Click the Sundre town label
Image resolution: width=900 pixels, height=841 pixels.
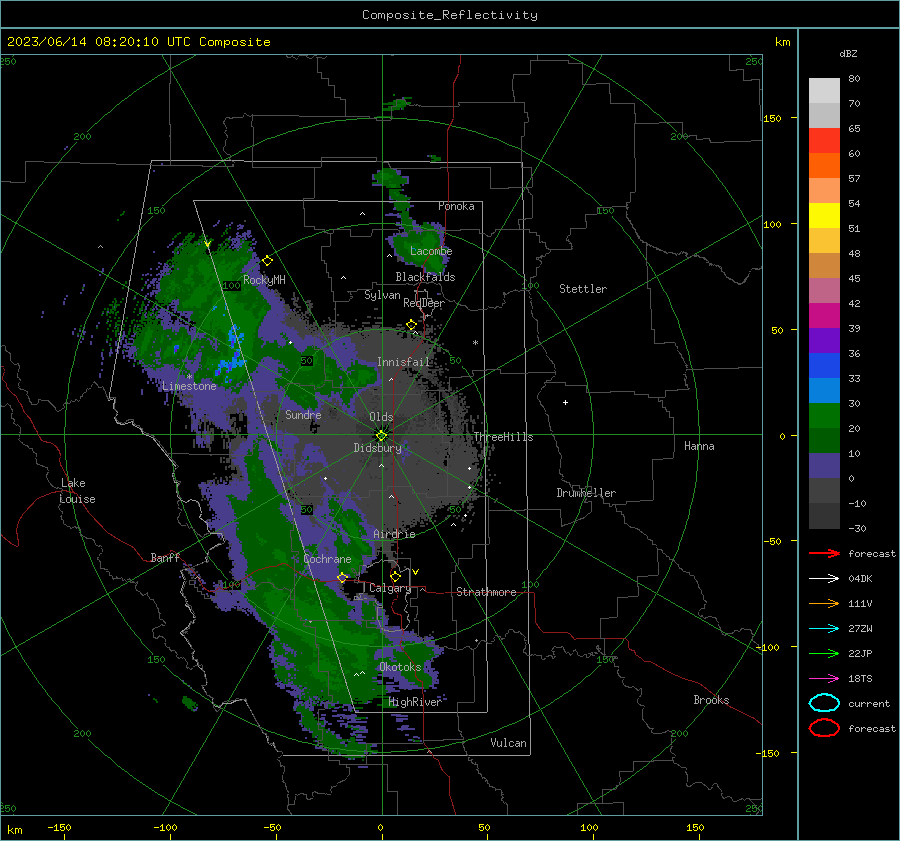point(303,414)
